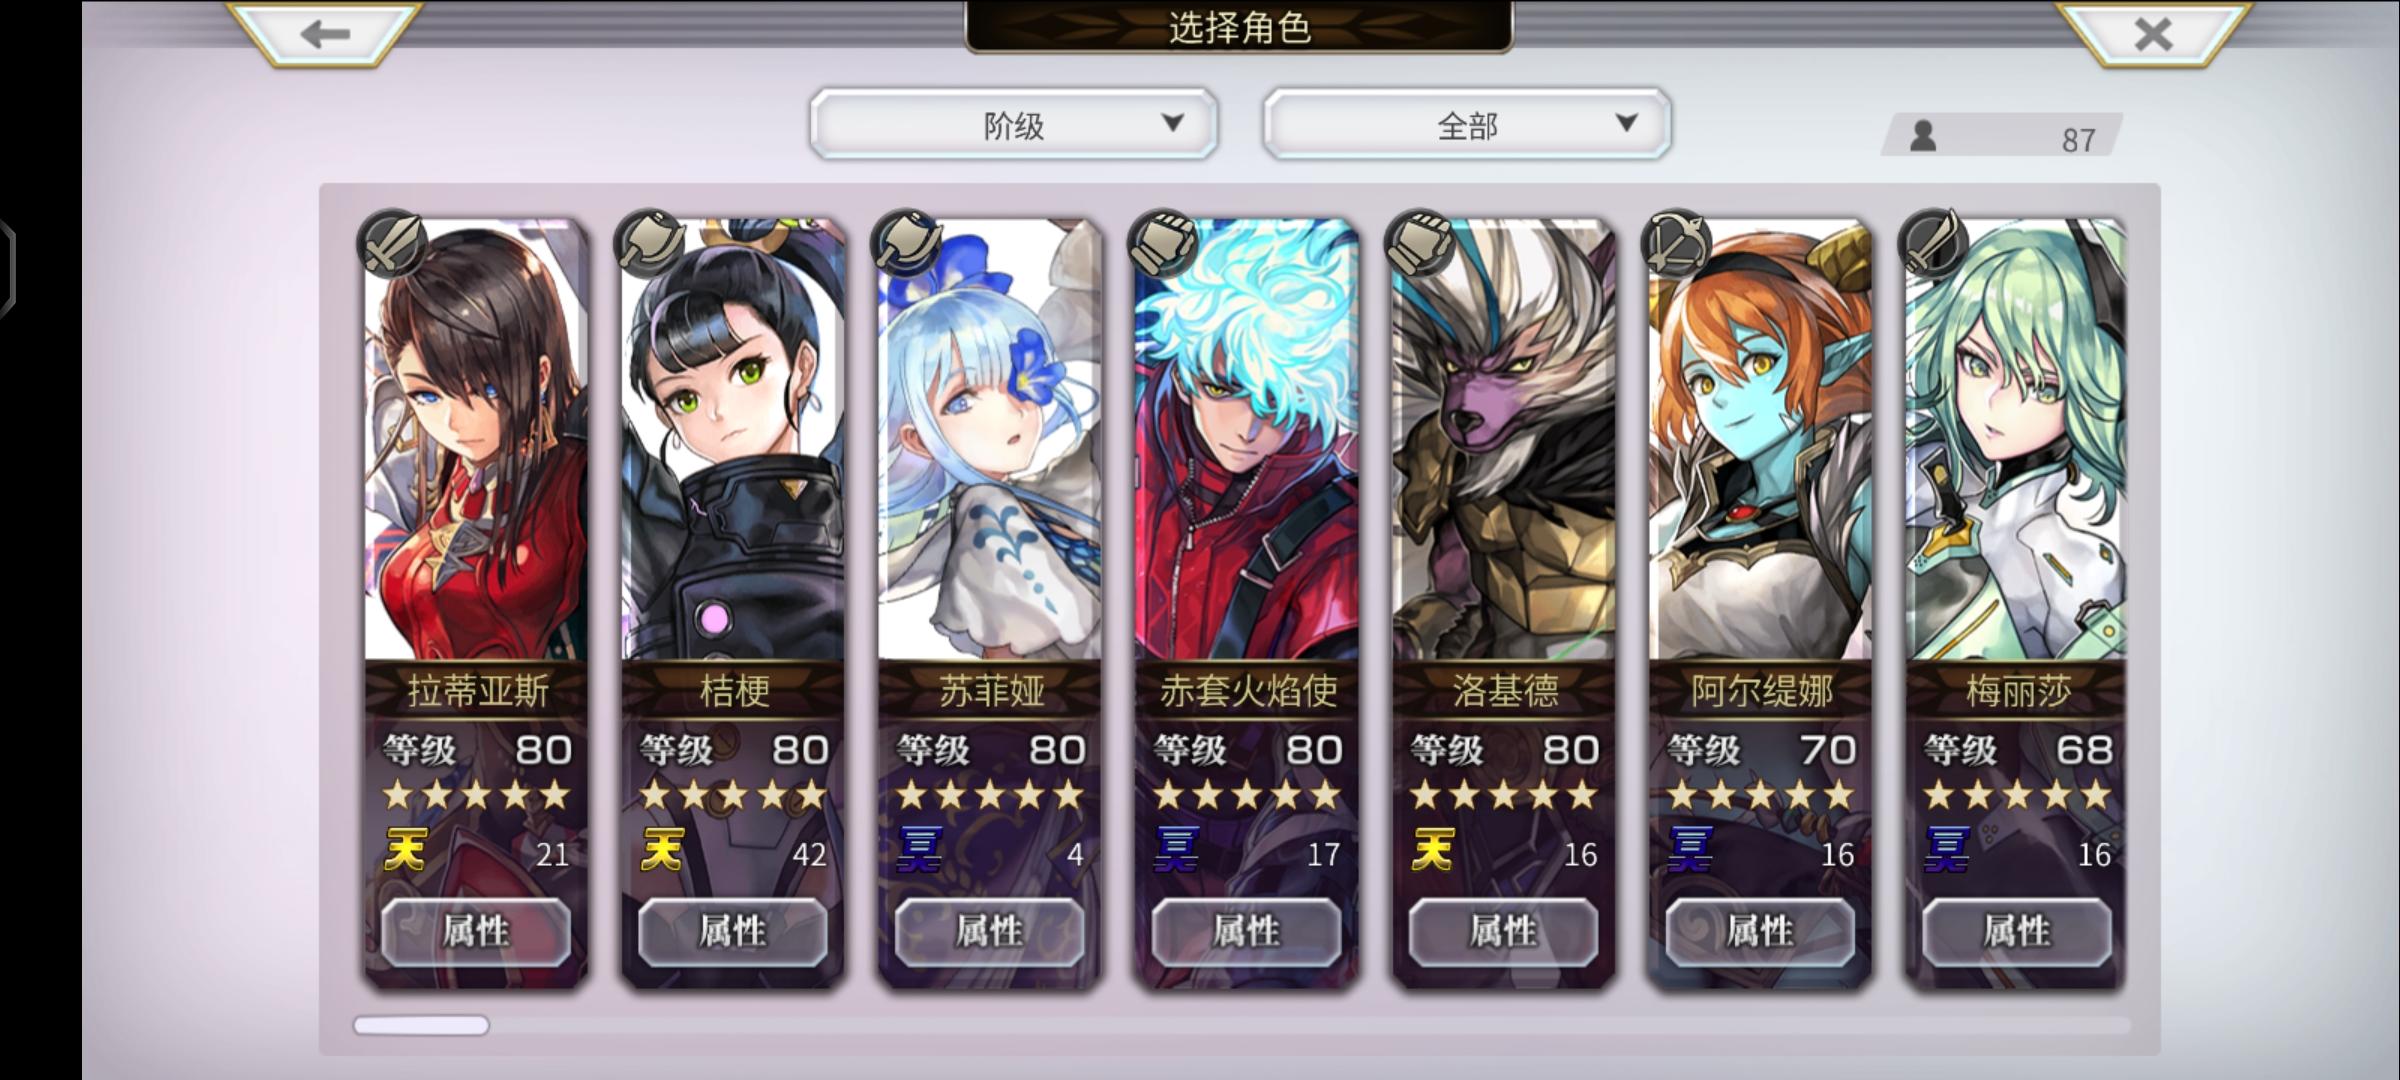Click the arrow on the 全部 dropdown
This screenshot has width=2400, height=1080.
pyautogui.click(x=1626, y=123)
